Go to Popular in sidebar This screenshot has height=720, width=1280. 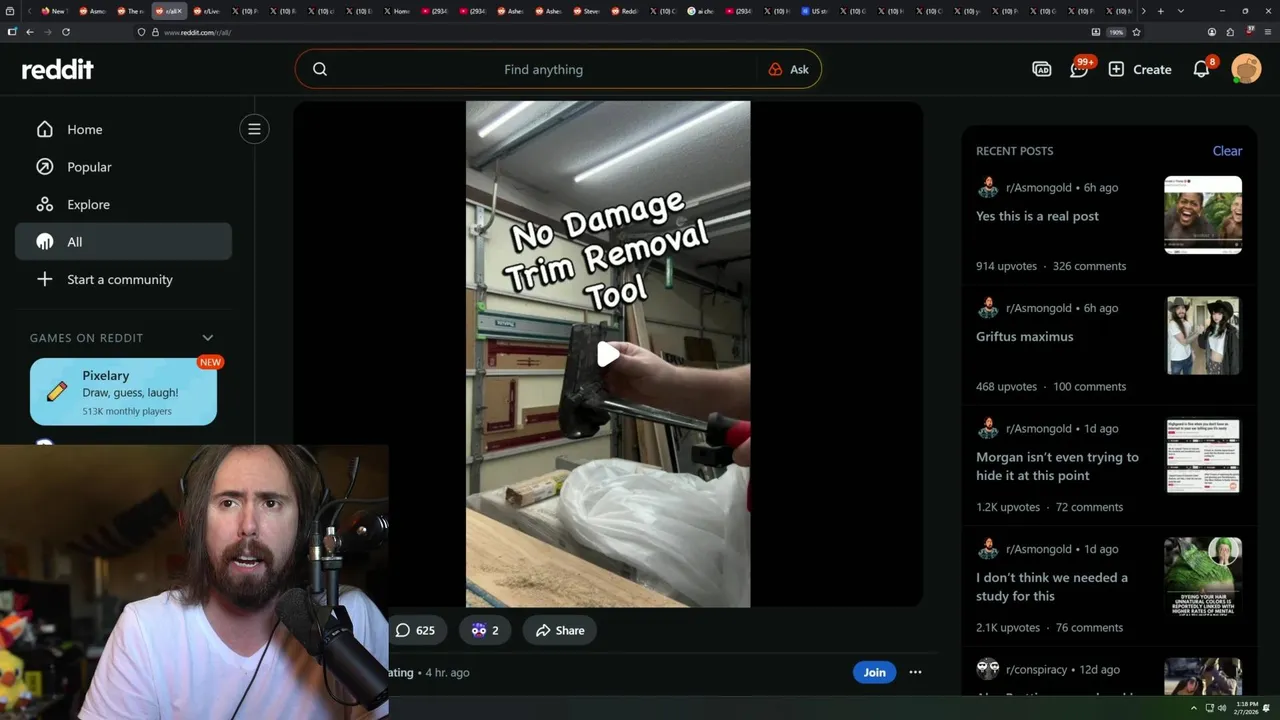coord(123,167)
